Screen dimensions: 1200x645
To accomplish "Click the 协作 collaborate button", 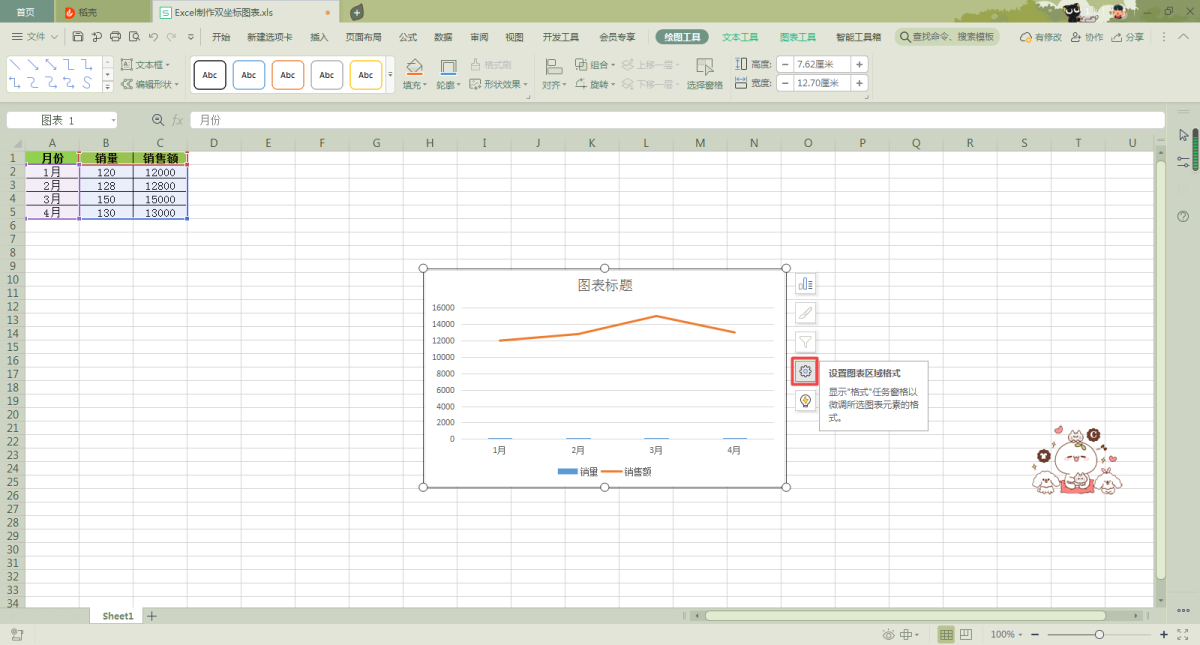I will 1087,37.
